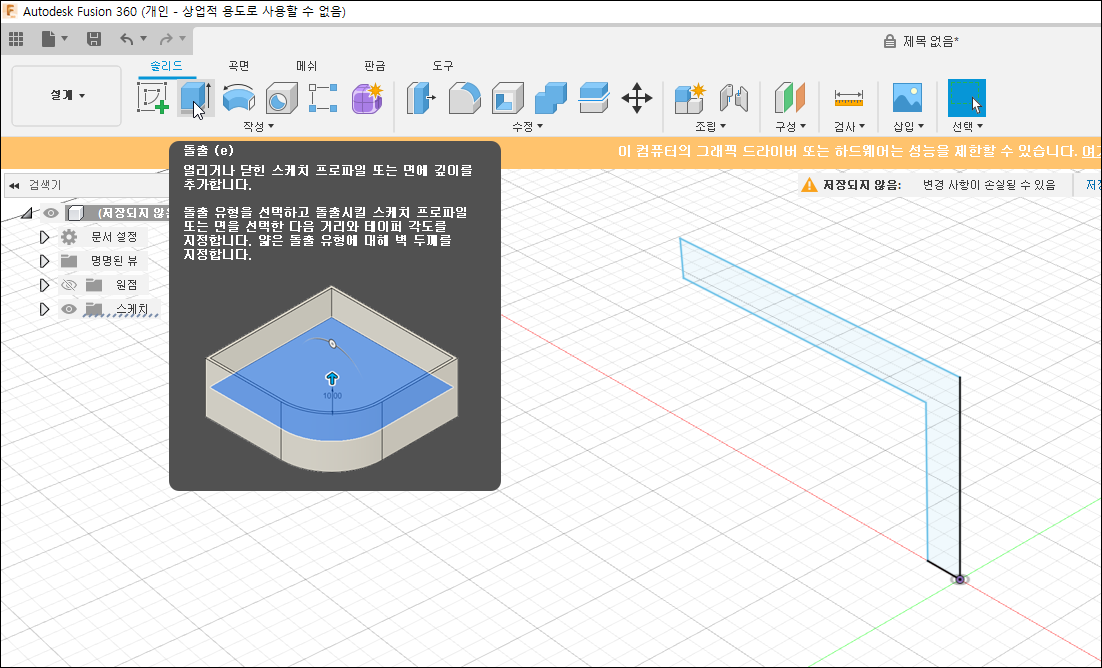Select the Hole tool
This screenshot has height=668, width=1102.
pos(281,98)
